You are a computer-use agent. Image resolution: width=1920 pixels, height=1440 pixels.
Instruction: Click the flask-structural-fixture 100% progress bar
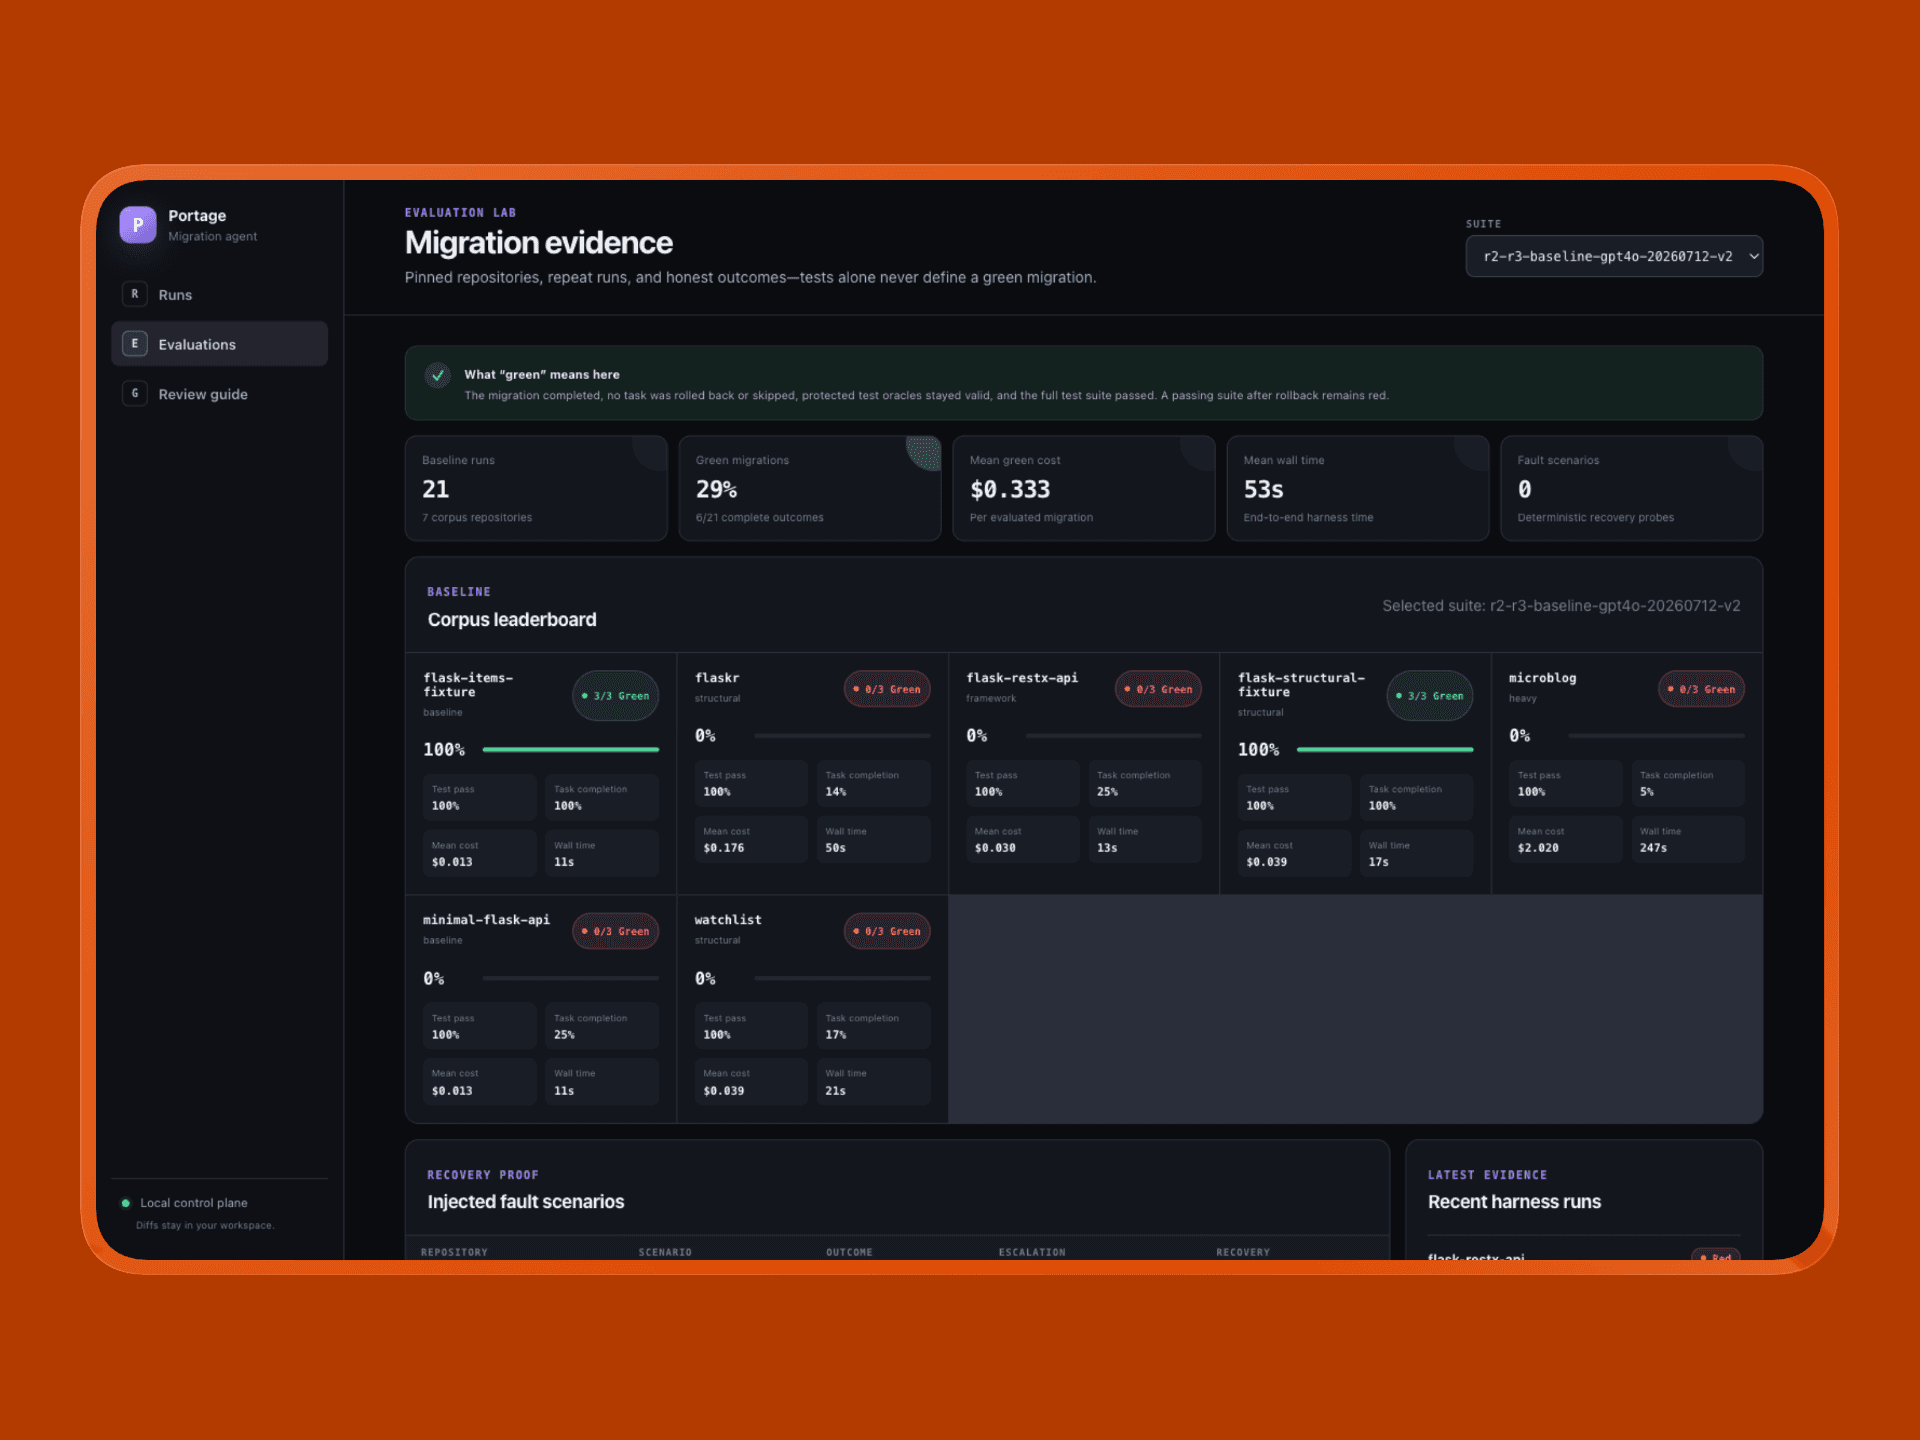tap(1385, 749)
